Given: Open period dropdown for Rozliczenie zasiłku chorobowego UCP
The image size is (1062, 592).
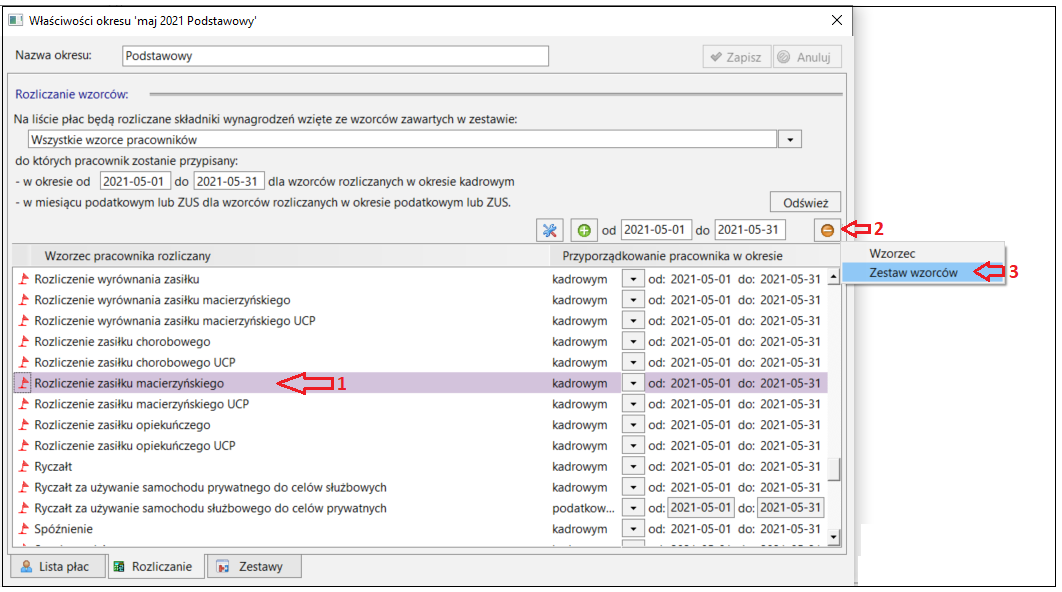Looking at the screenshot, I should pyautogui.click(x=633, y=362).
